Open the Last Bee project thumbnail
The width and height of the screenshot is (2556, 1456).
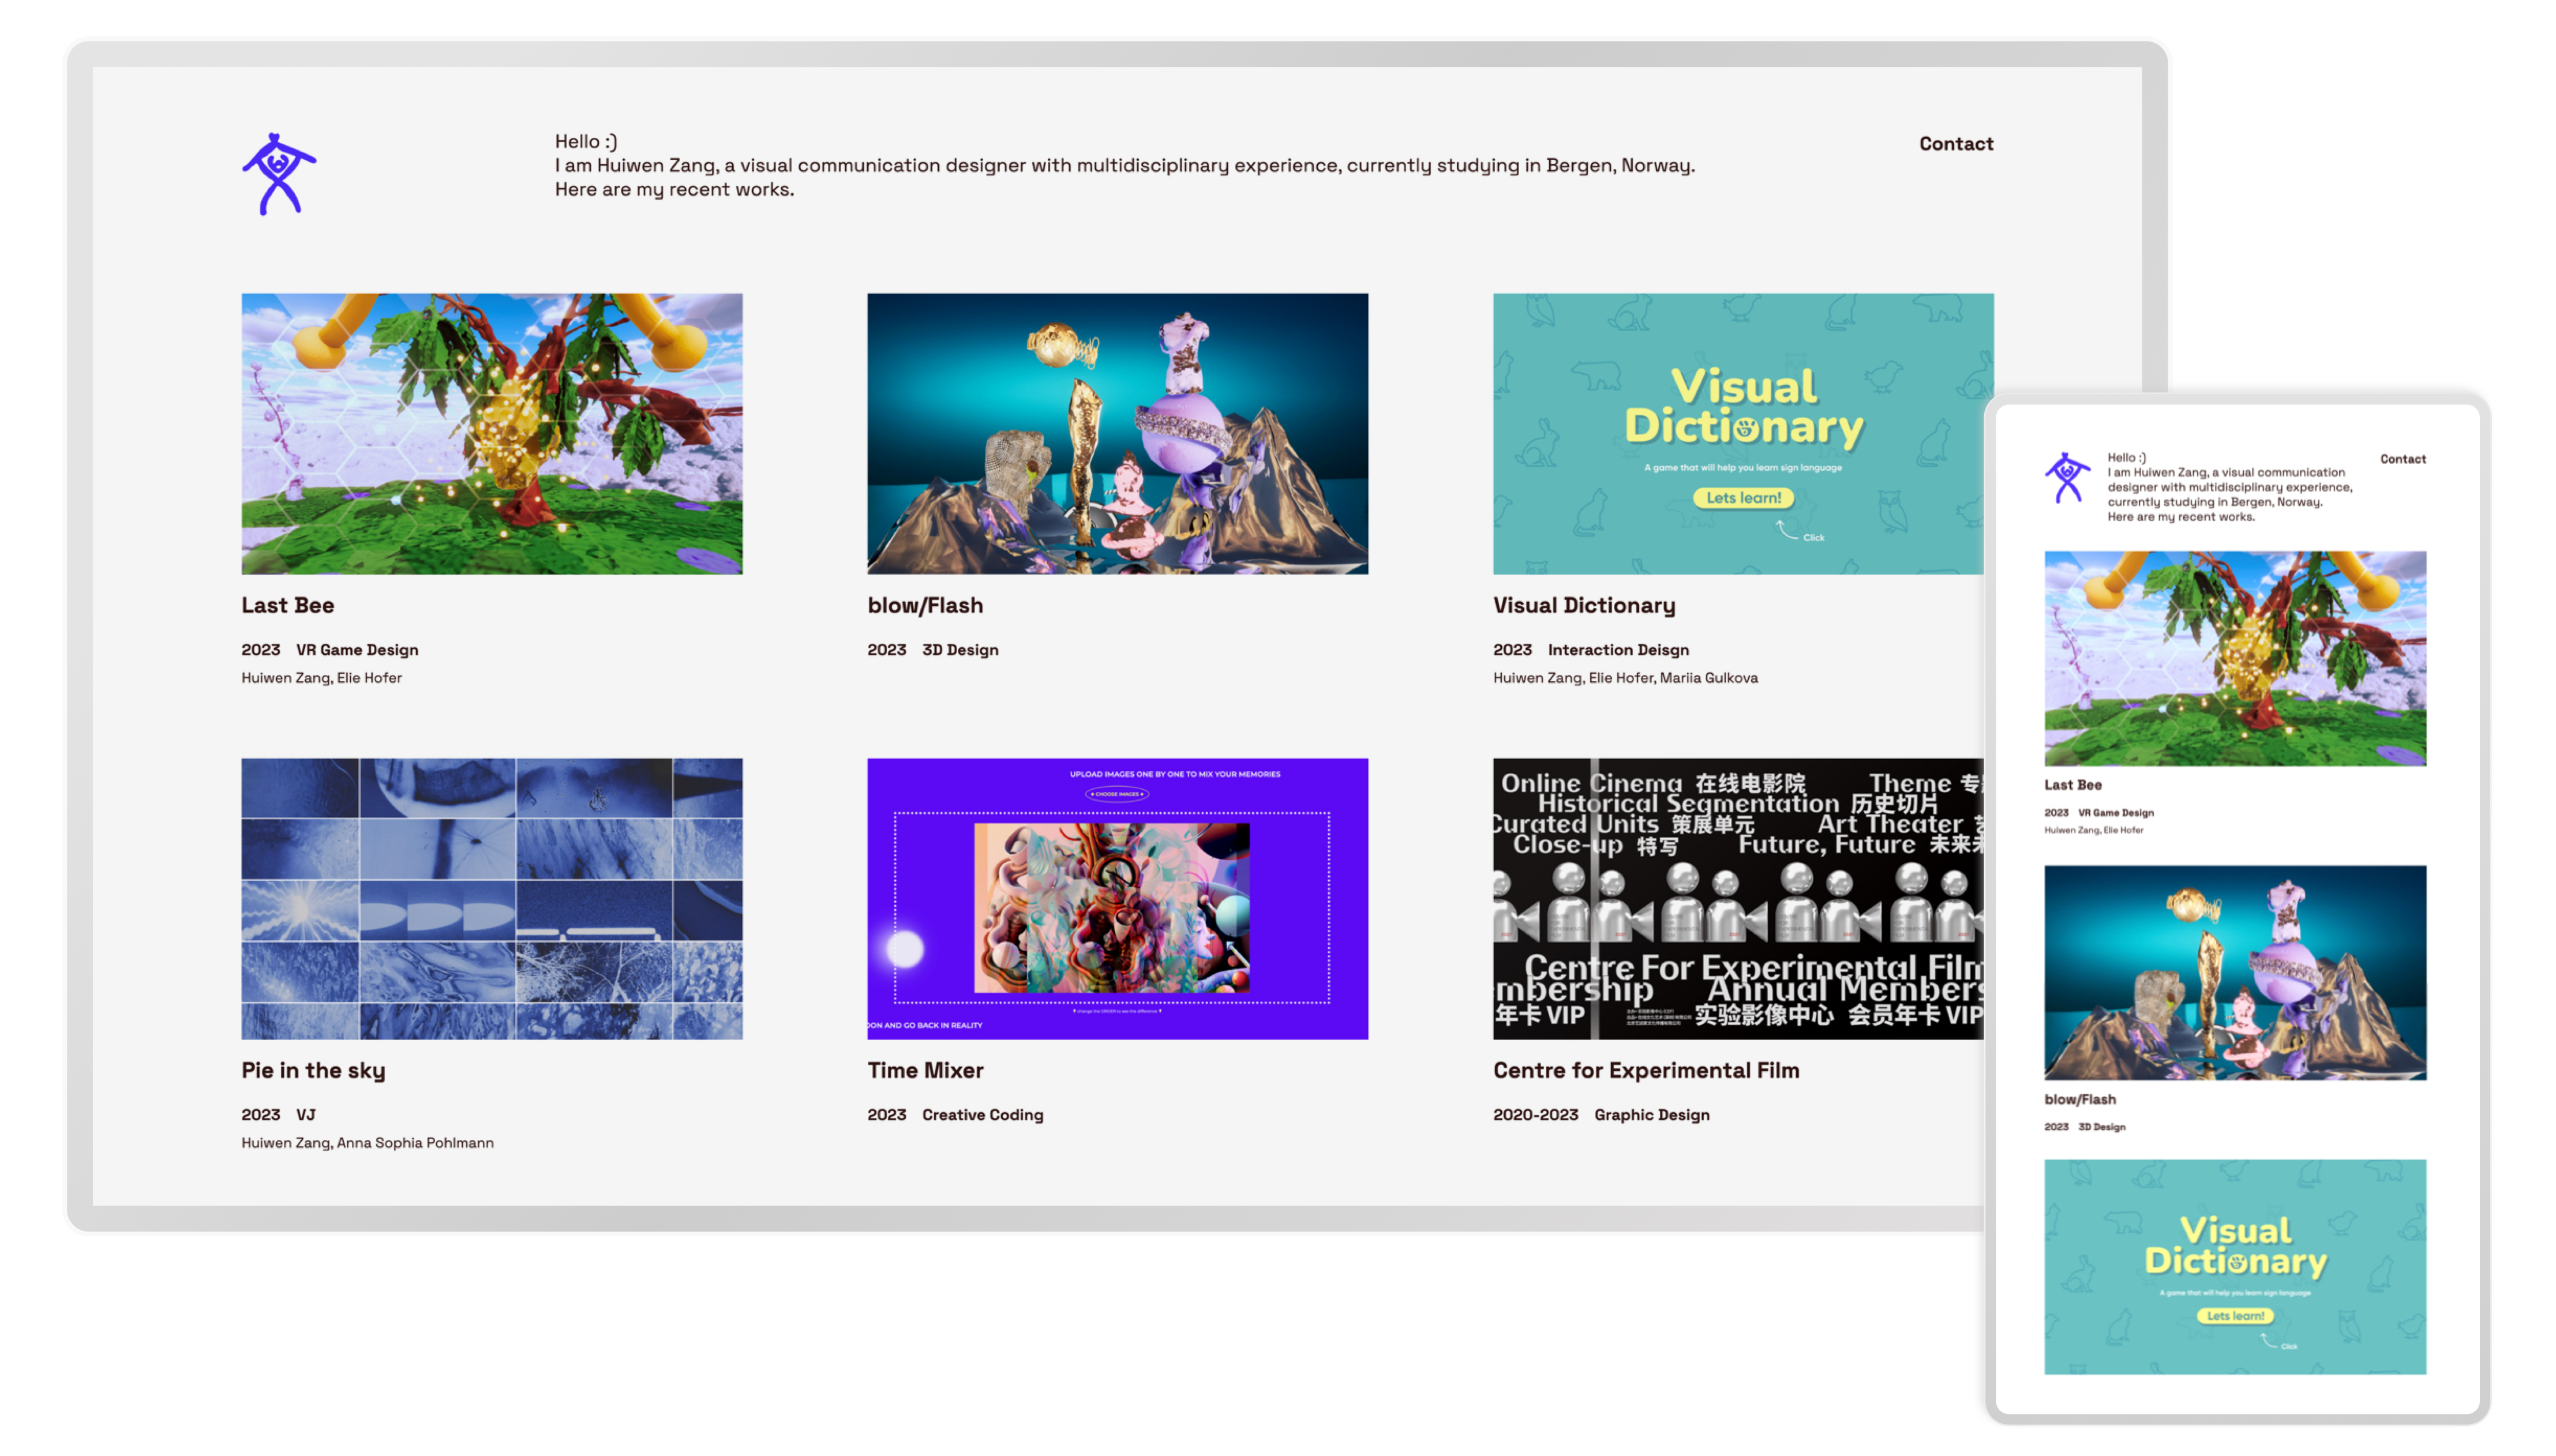(x=491, y=433)
